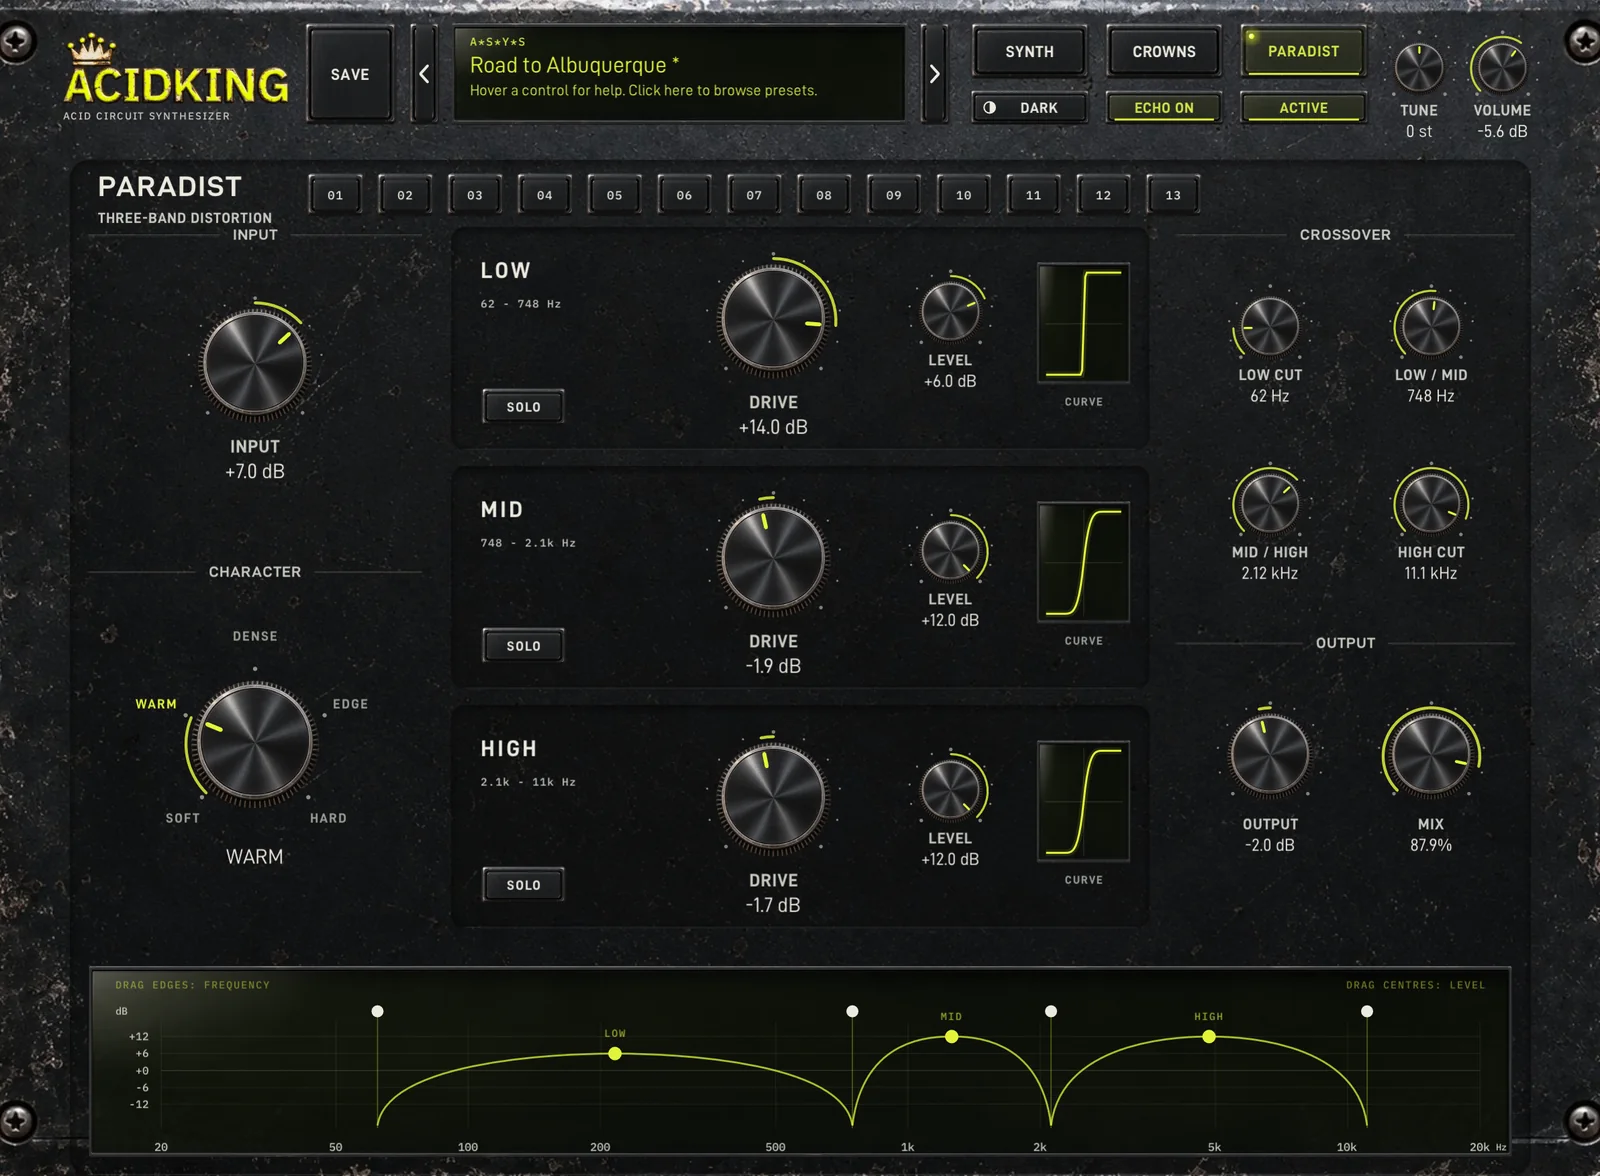Click the High band Level knob
This screenshot has width=1600, height=1176.
[950, 790]
